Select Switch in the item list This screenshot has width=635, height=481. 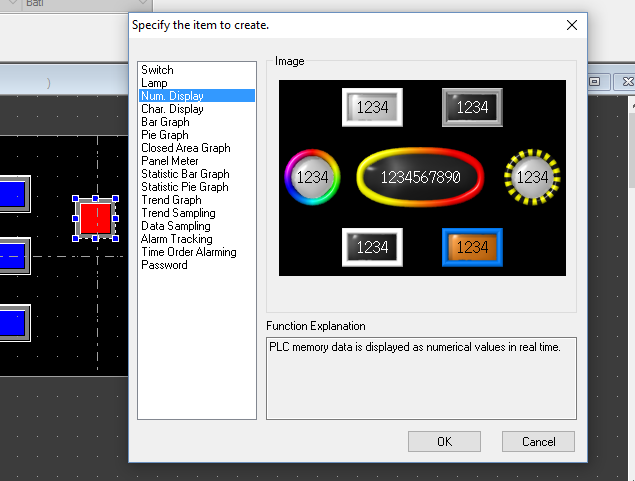point(157,70)
